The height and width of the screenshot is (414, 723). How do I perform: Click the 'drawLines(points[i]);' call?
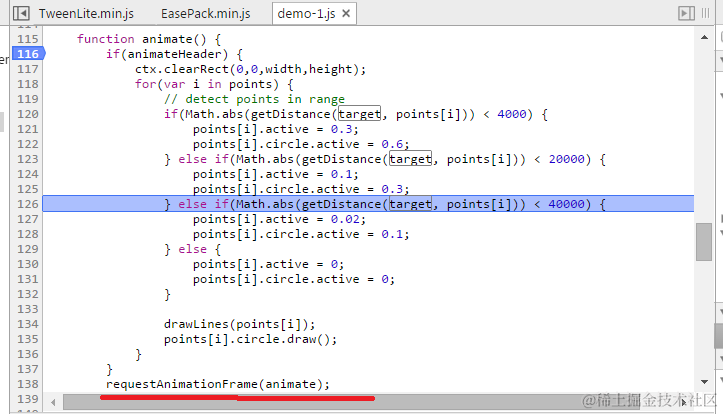[x=240, y=324]
